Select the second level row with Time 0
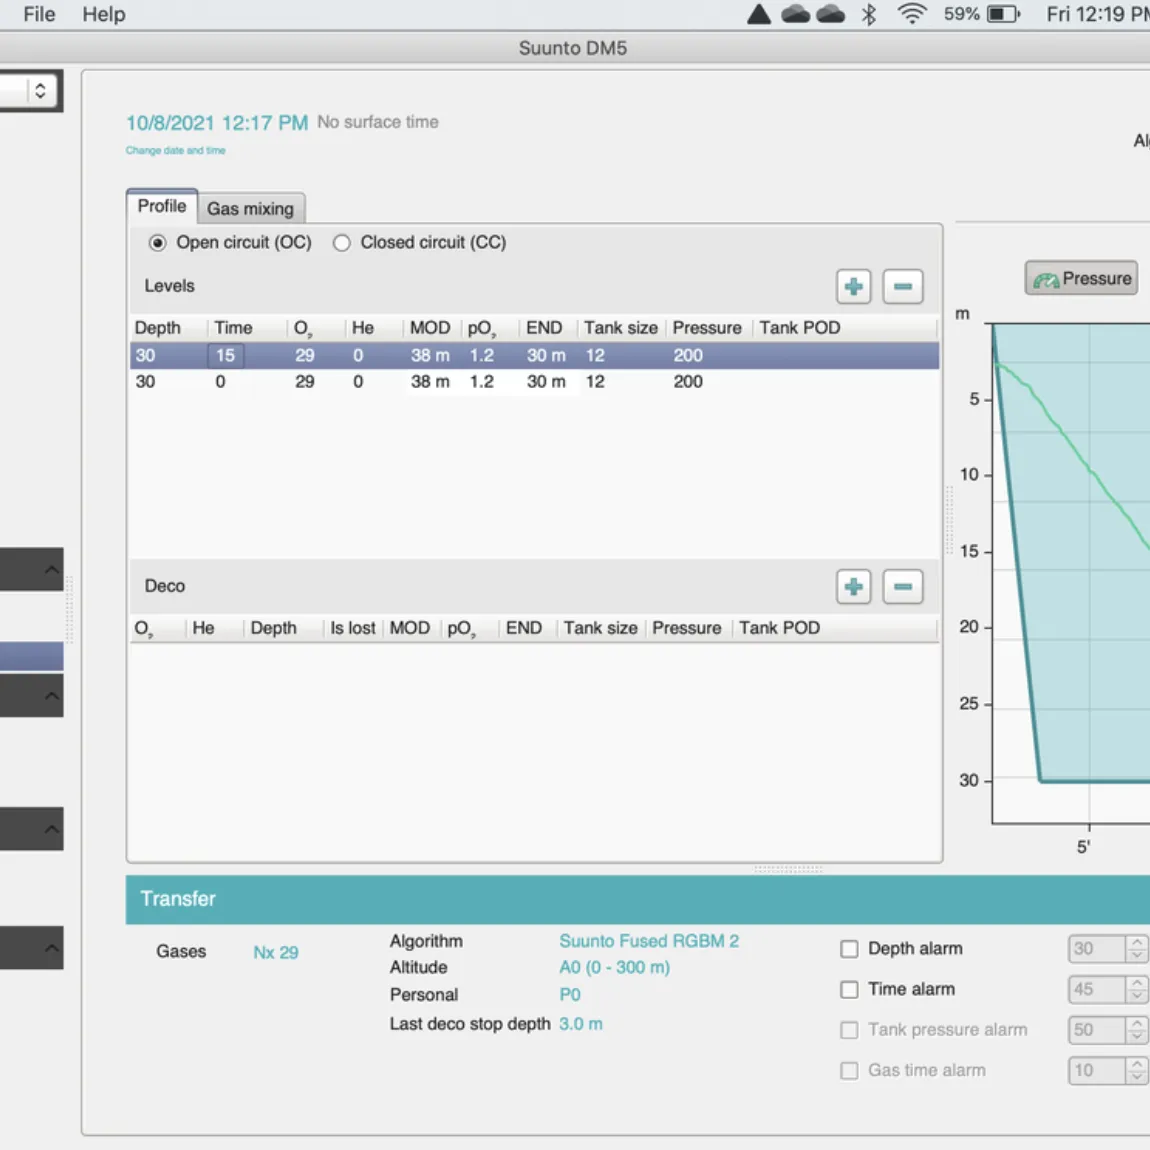Viewport: 1150px width, 1150px height. click(534, 382)
